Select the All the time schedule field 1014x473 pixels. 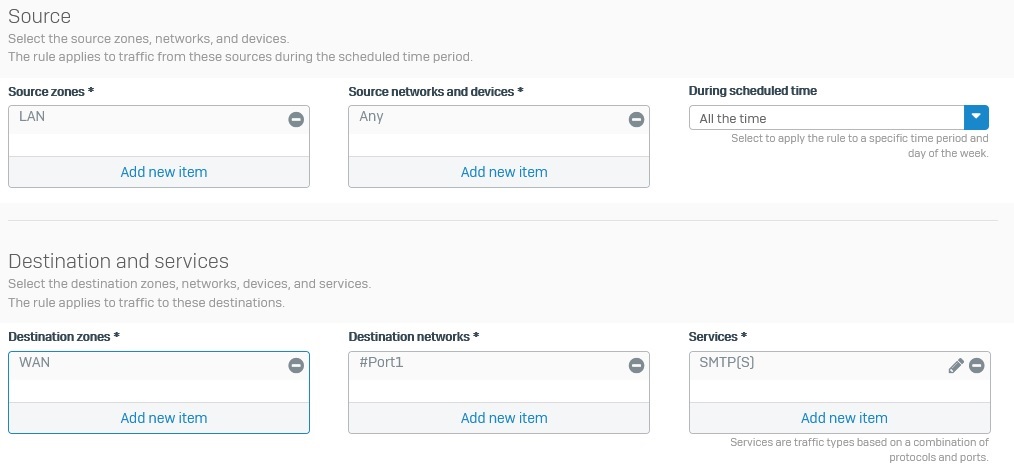coord(826,118)
